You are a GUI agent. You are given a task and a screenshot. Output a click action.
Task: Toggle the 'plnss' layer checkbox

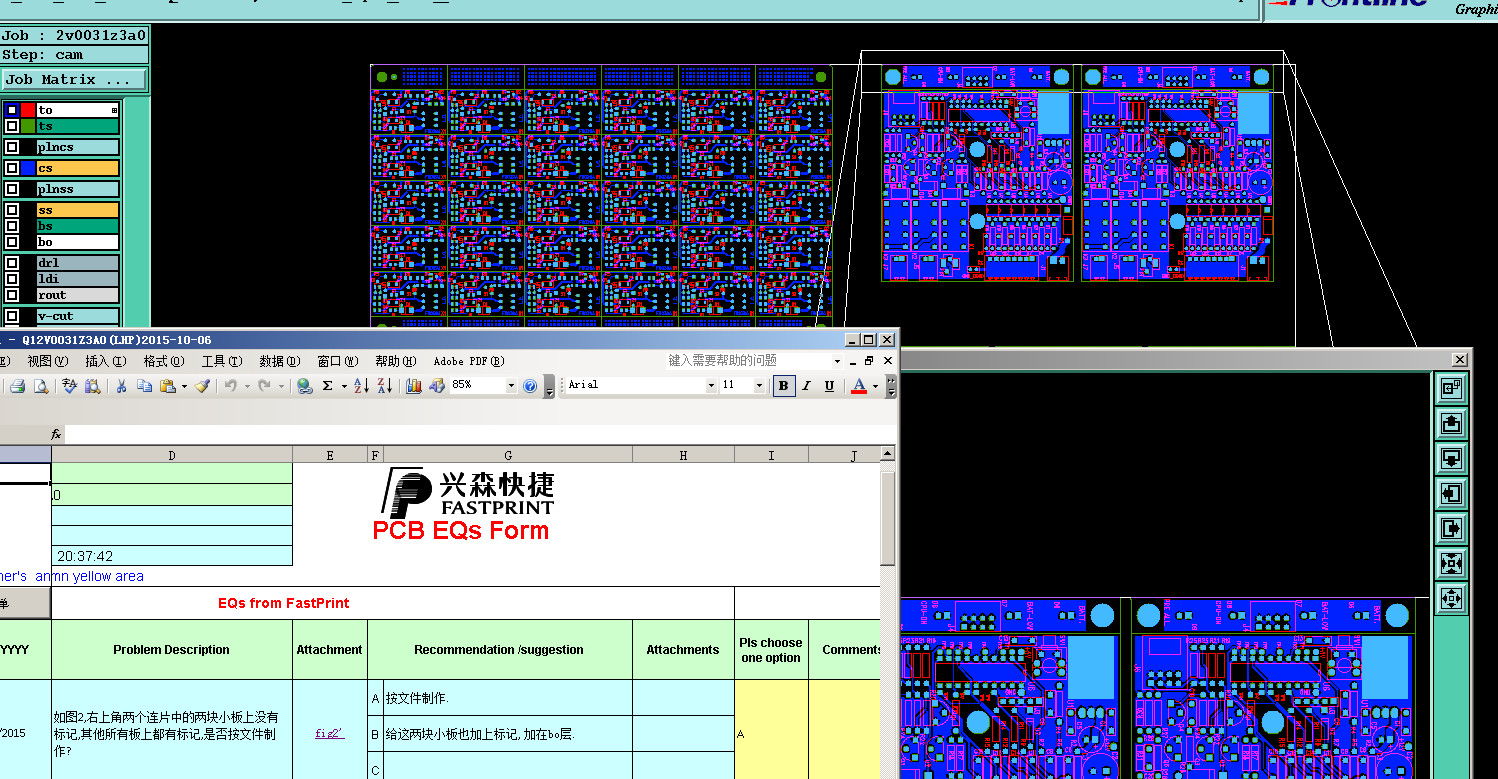(12, 189)
